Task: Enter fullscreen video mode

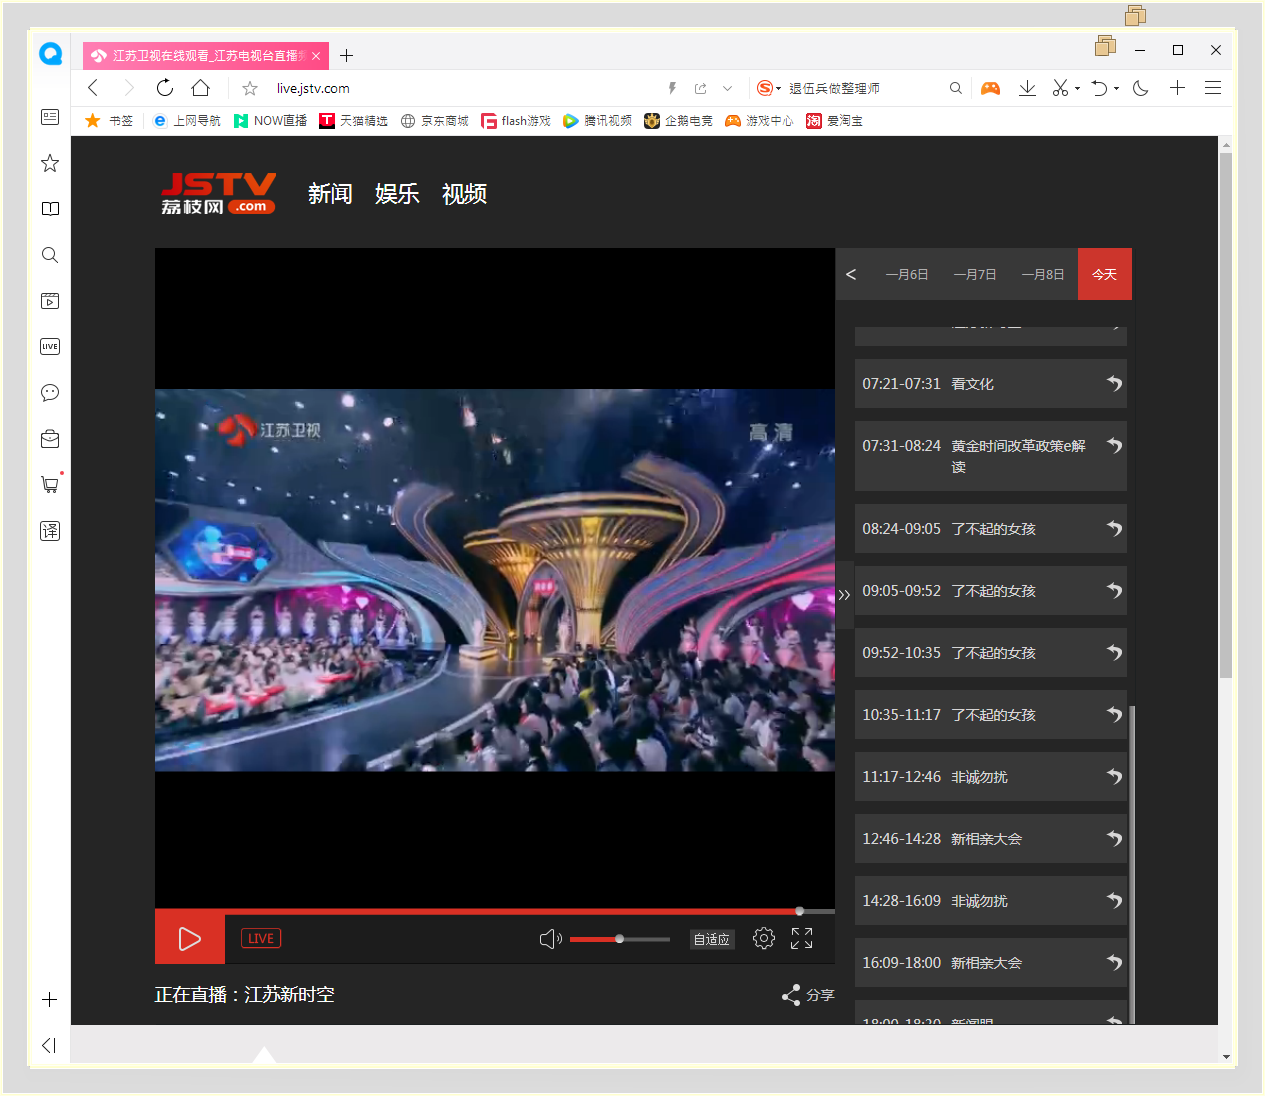Action: [802, 938]
